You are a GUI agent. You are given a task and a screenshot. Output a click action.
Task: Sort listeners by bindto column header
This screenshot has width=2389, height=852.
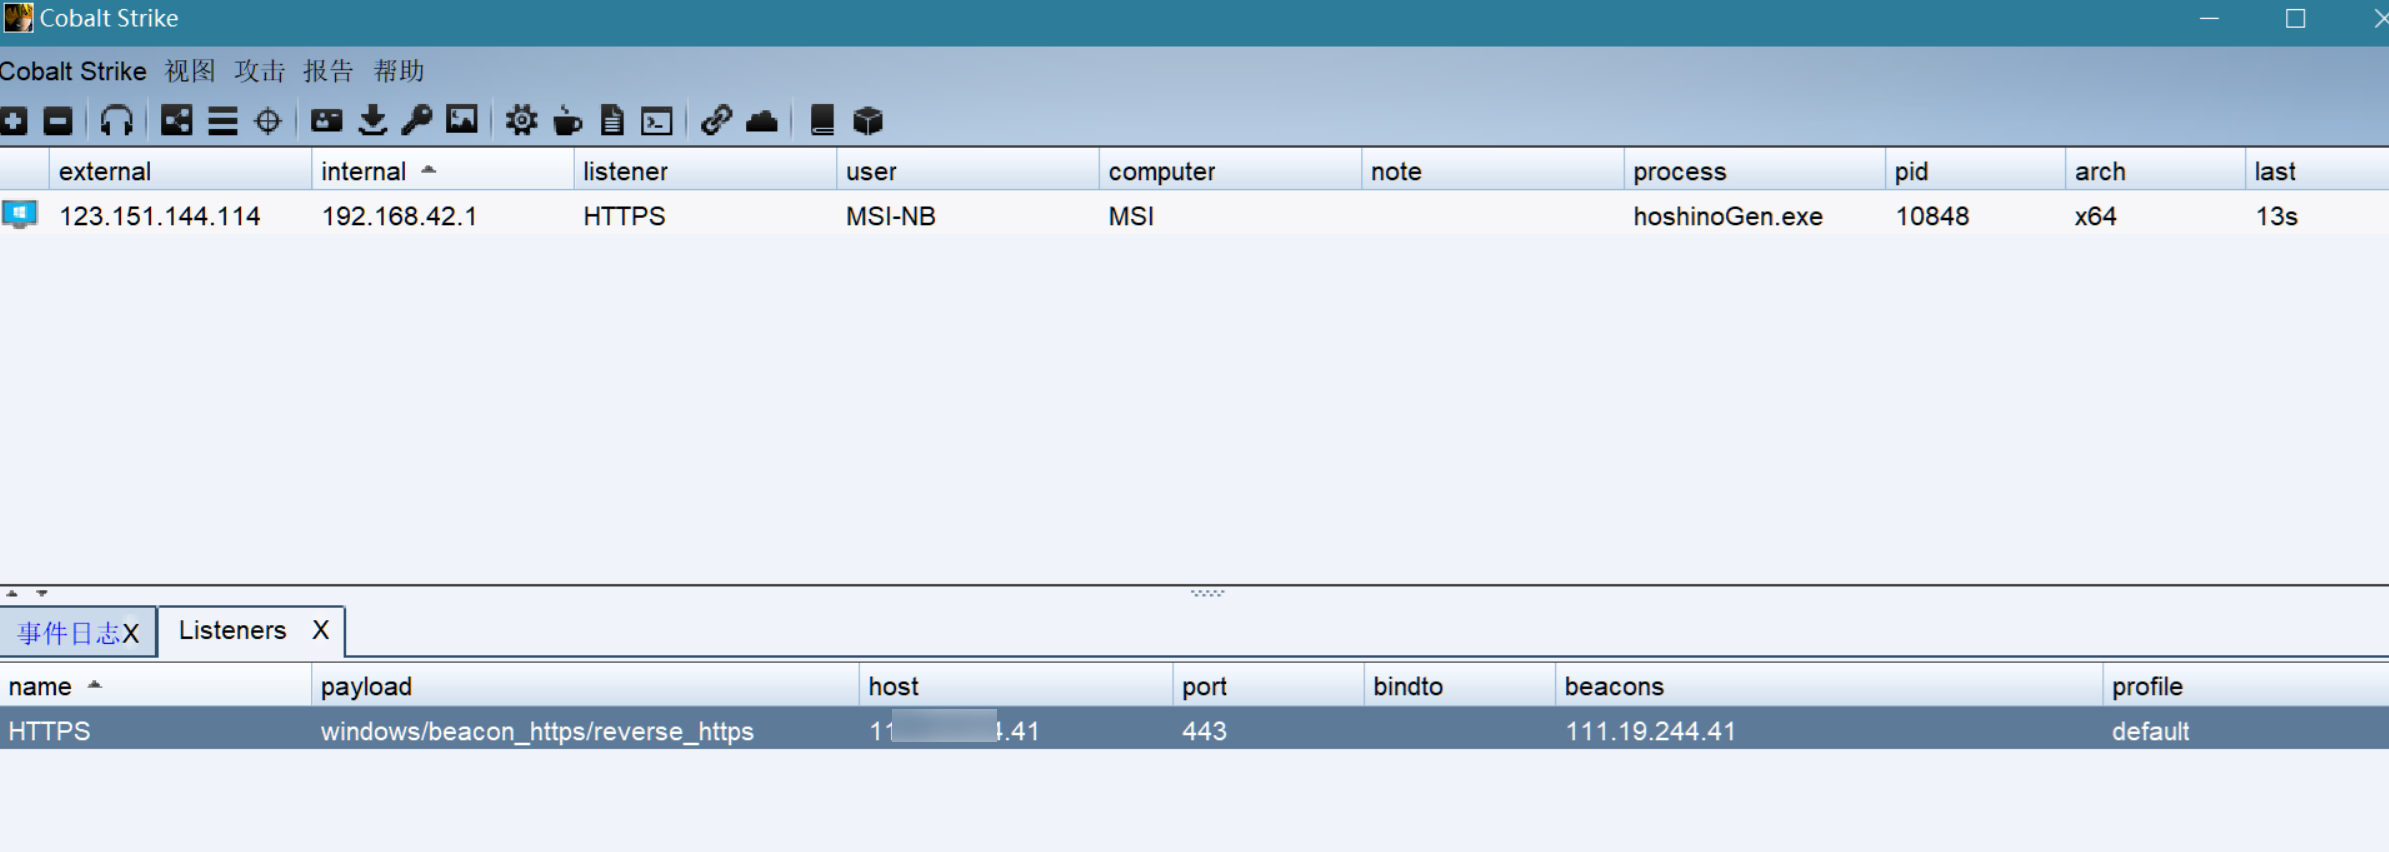pos(1460,686)
